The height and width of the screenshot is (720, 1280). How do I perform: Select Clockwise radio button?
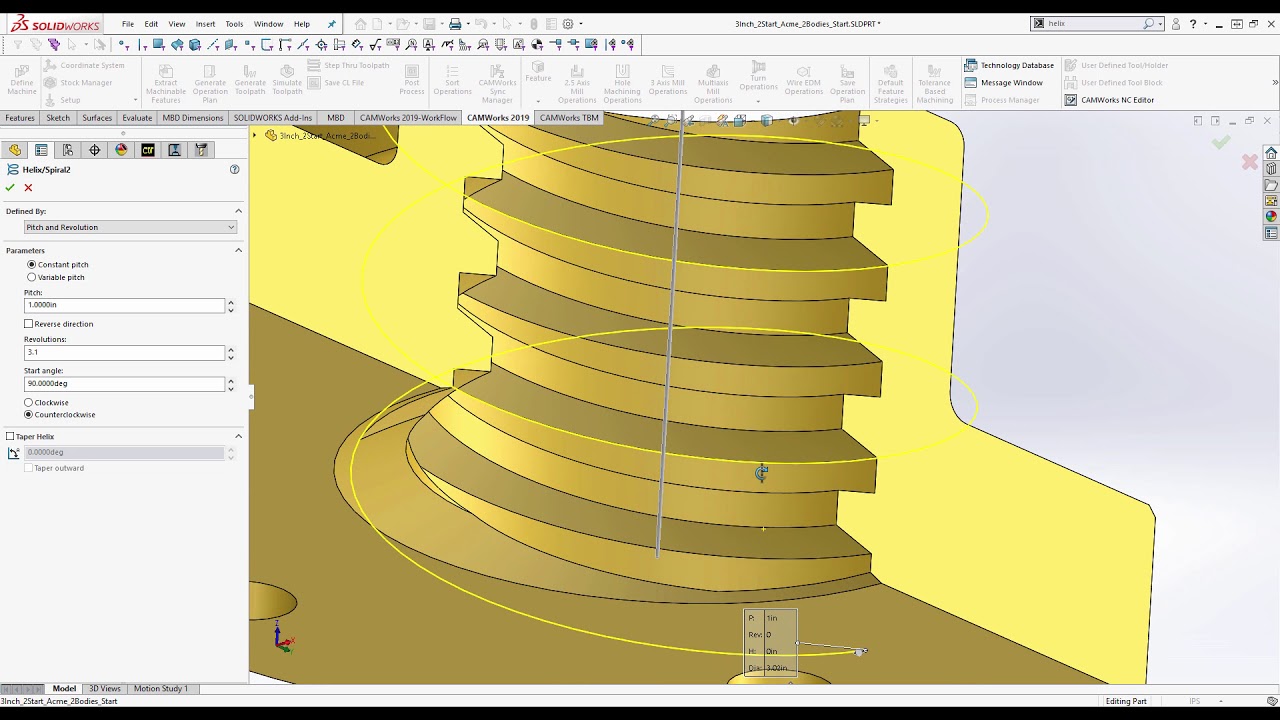28,402
